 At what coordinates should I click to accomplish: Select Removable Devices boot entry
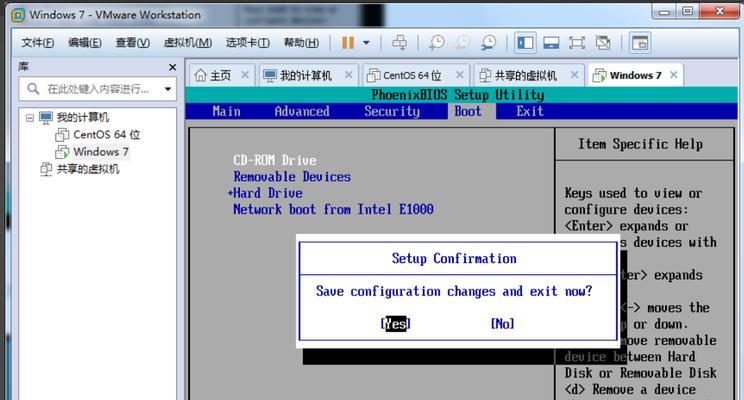(x=292, y=177)
